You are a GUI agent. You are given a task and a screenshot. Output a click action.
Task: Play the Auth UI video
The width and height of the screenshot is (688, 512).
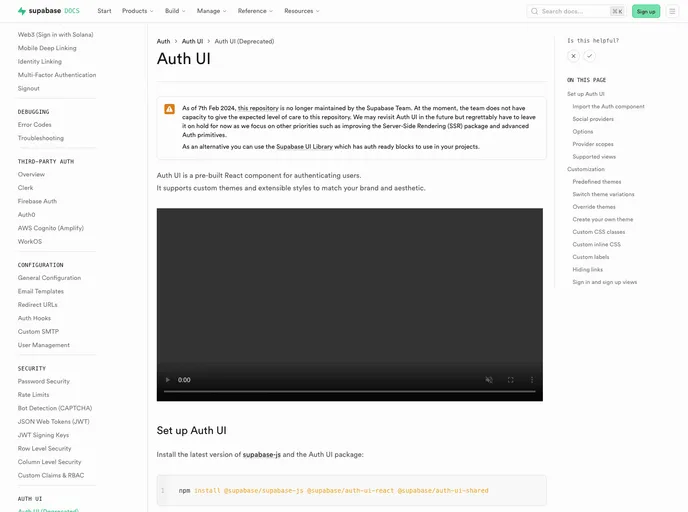pyautogui.click(x=168, y=380)
